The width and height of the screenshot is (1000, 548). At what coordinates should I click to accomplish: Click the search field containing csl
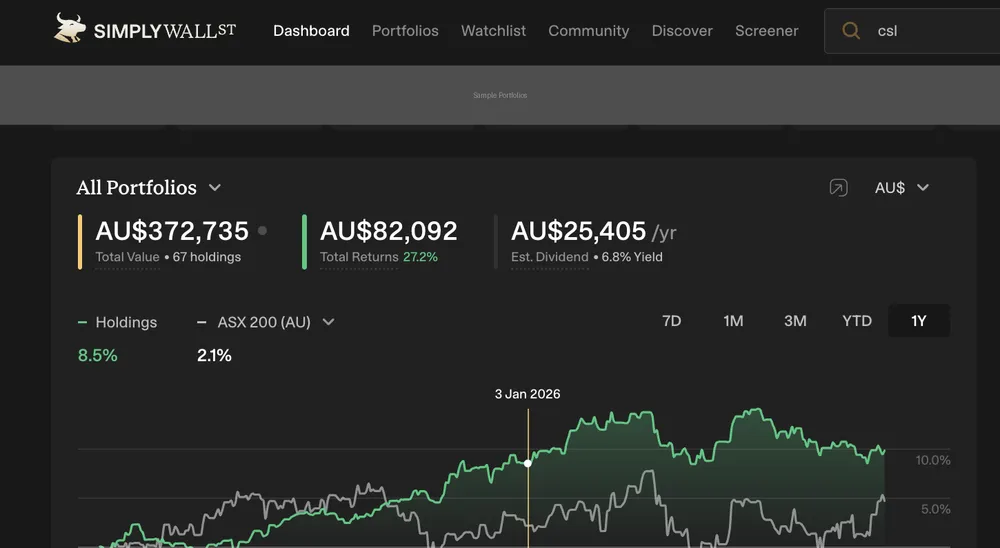(912, 31)
